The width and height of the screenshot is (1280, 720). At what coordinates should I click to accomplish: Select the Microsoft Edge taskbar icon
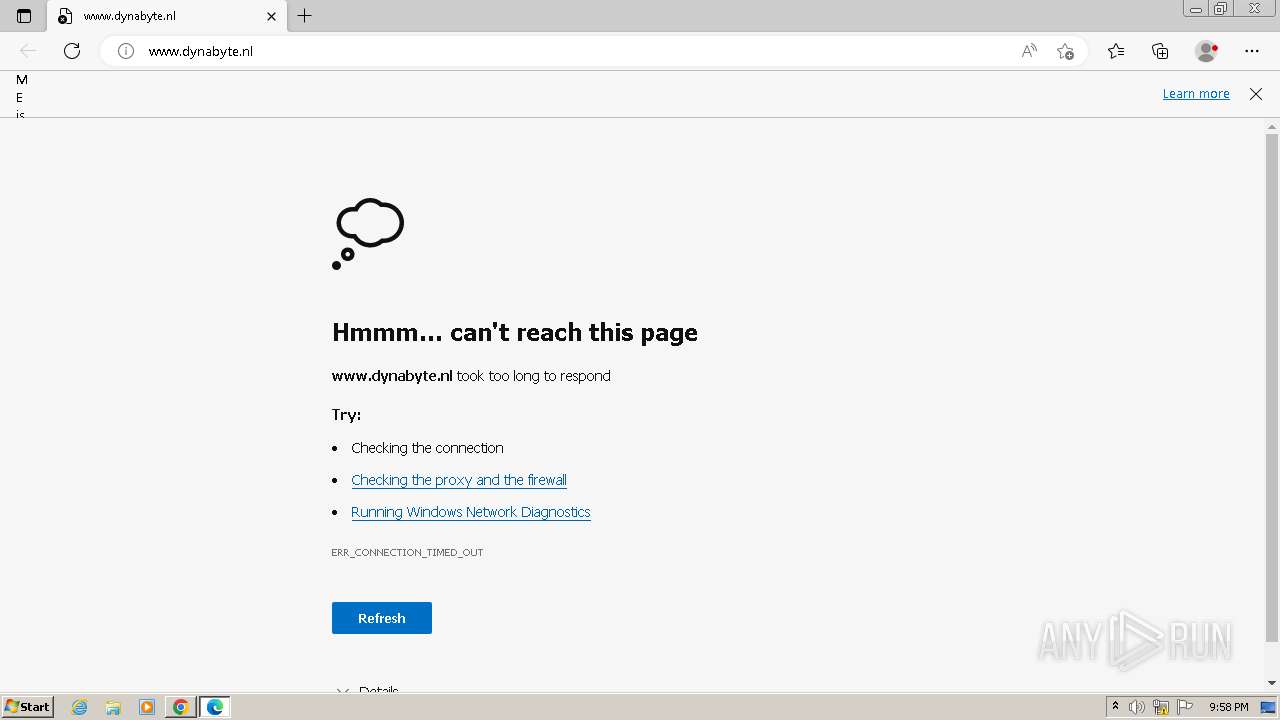pos(215,707)
